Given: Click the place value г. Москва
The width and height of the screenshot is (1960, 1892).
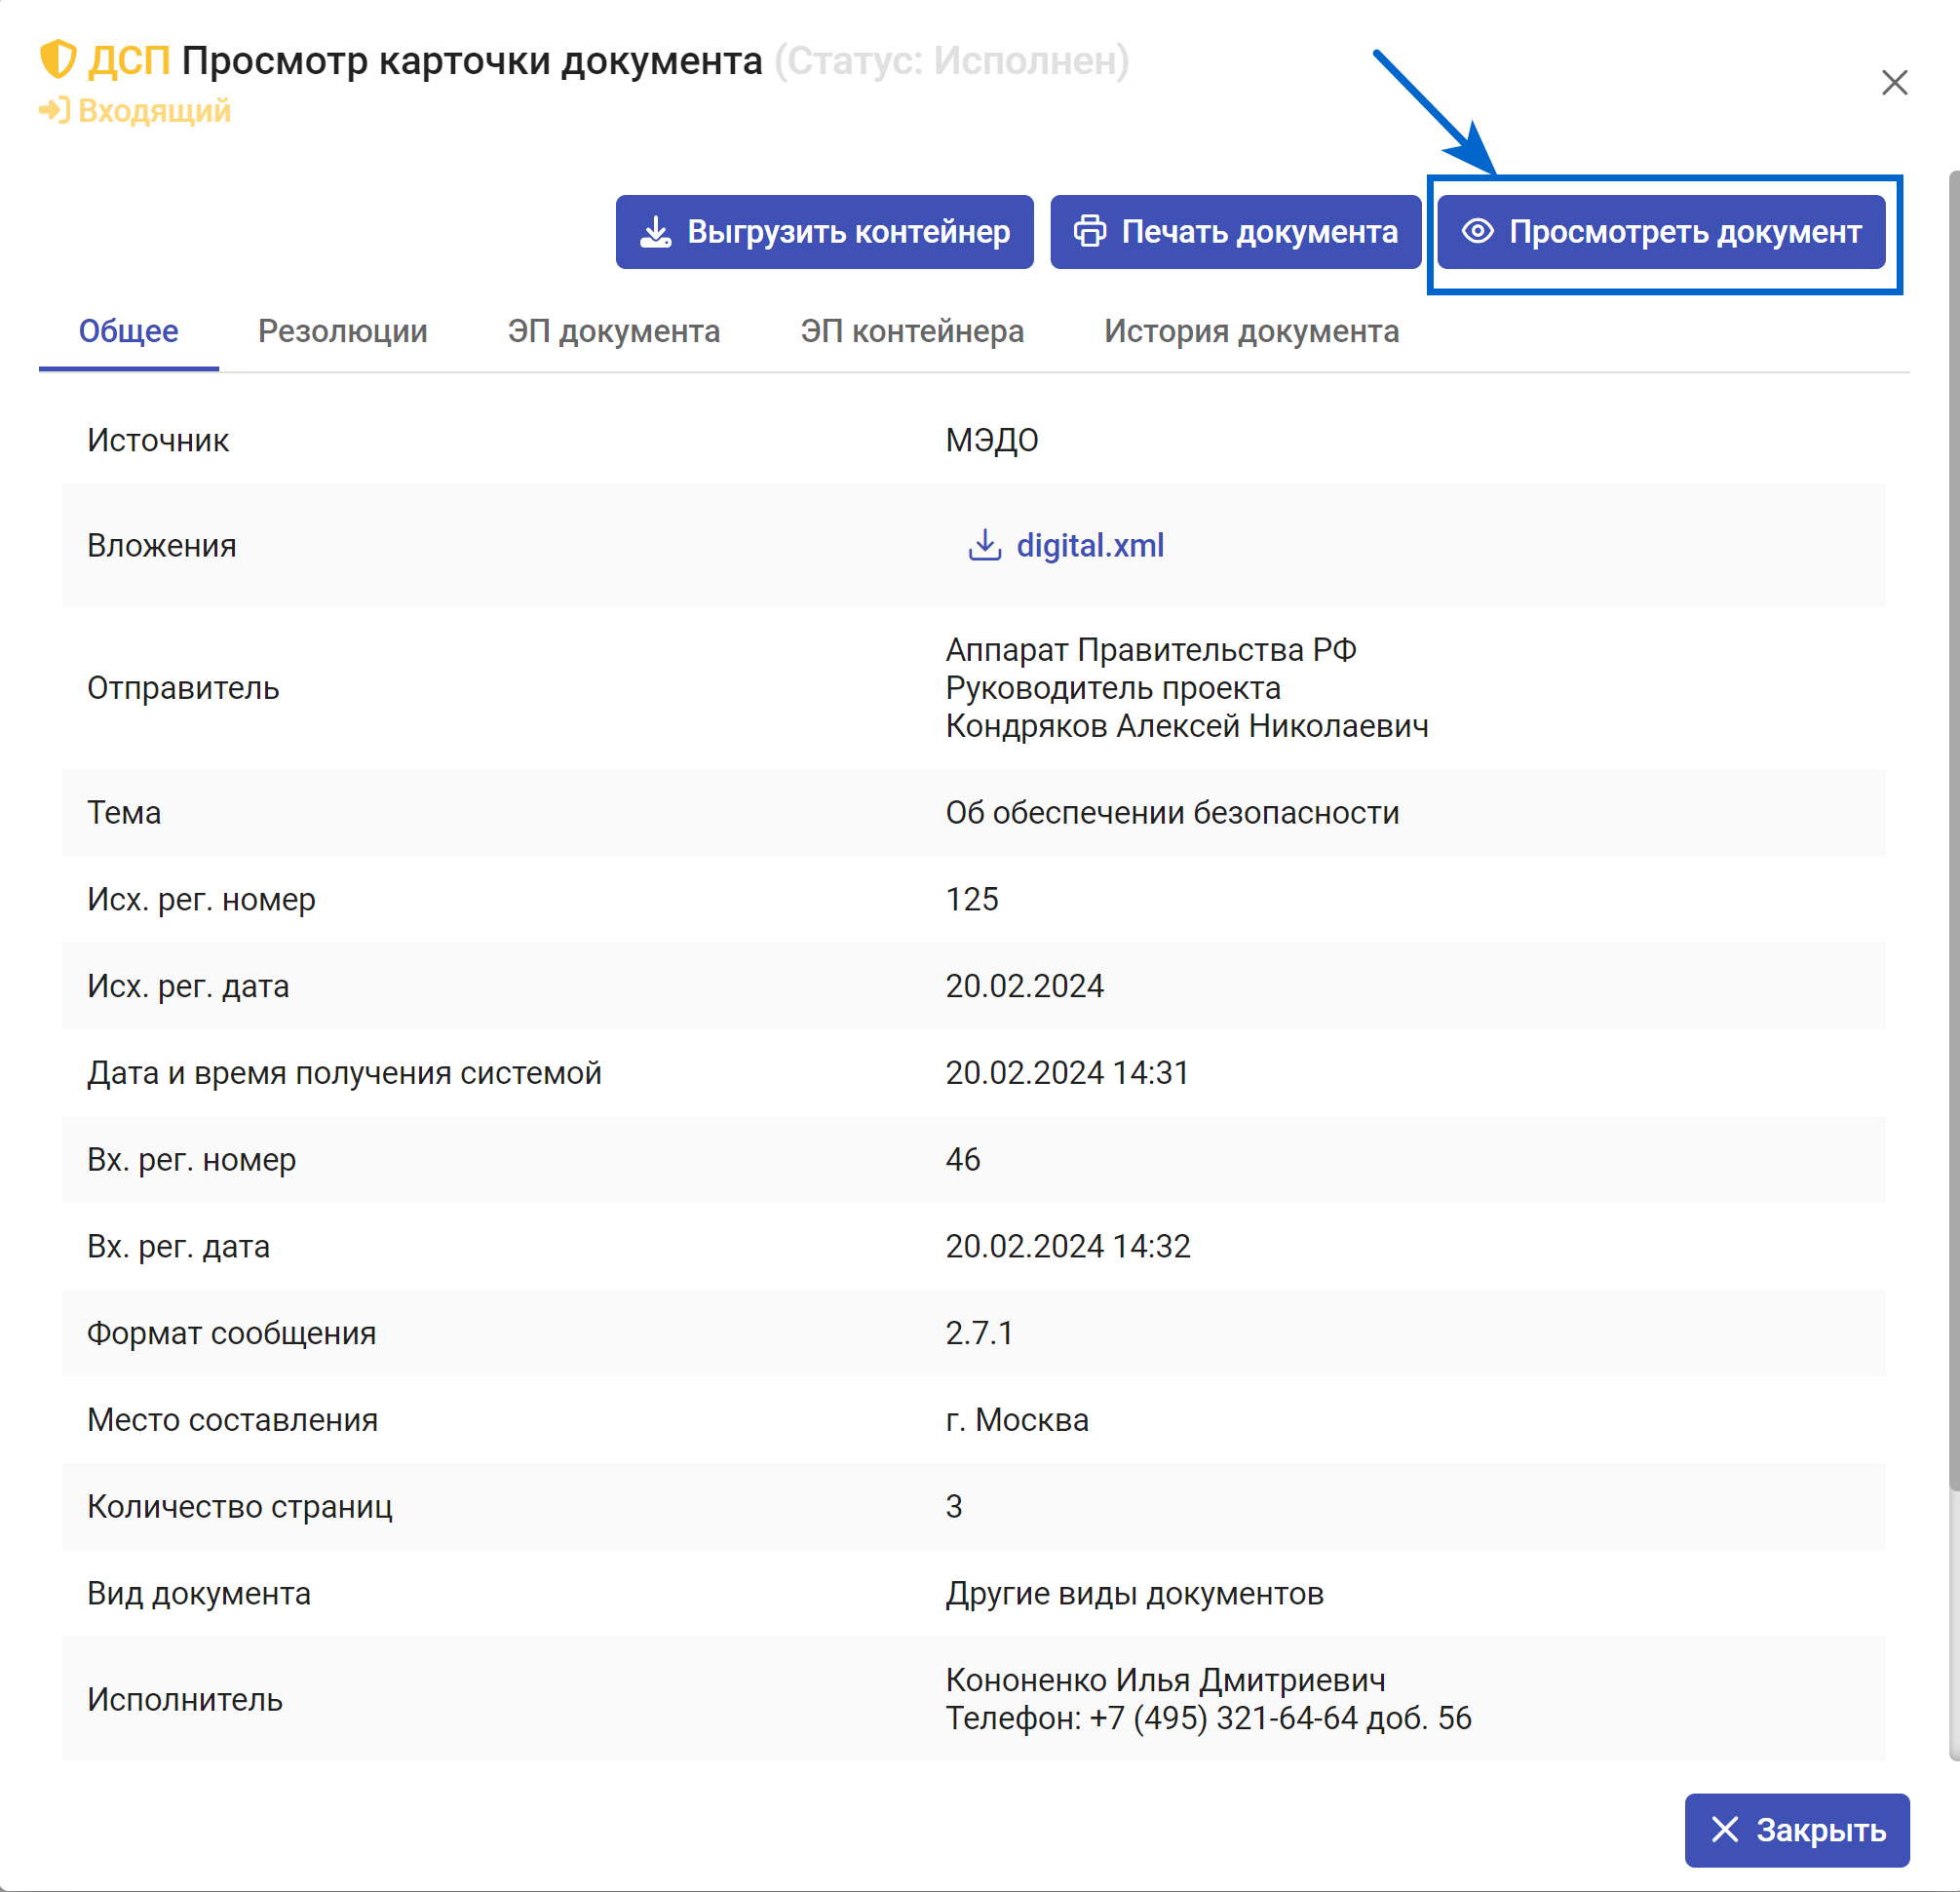Looking at the screenshot, I should pyautogui.click(x=1017, y=1420).
